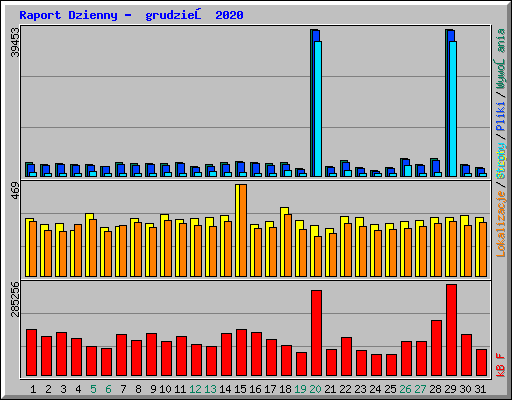This screenshot has height=400, width=512.
Task: Click day label 1 on the axis
Action: coord(33,389)
